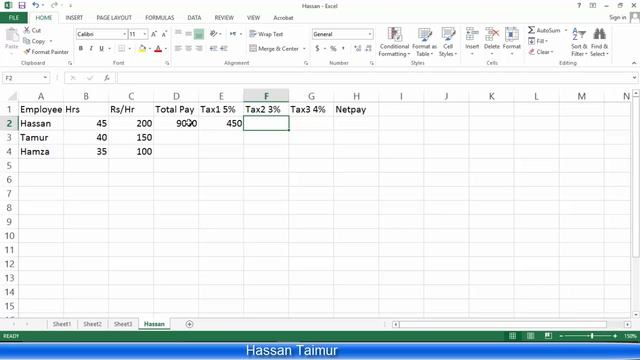Open Excel Help question mark

(579, 6)
